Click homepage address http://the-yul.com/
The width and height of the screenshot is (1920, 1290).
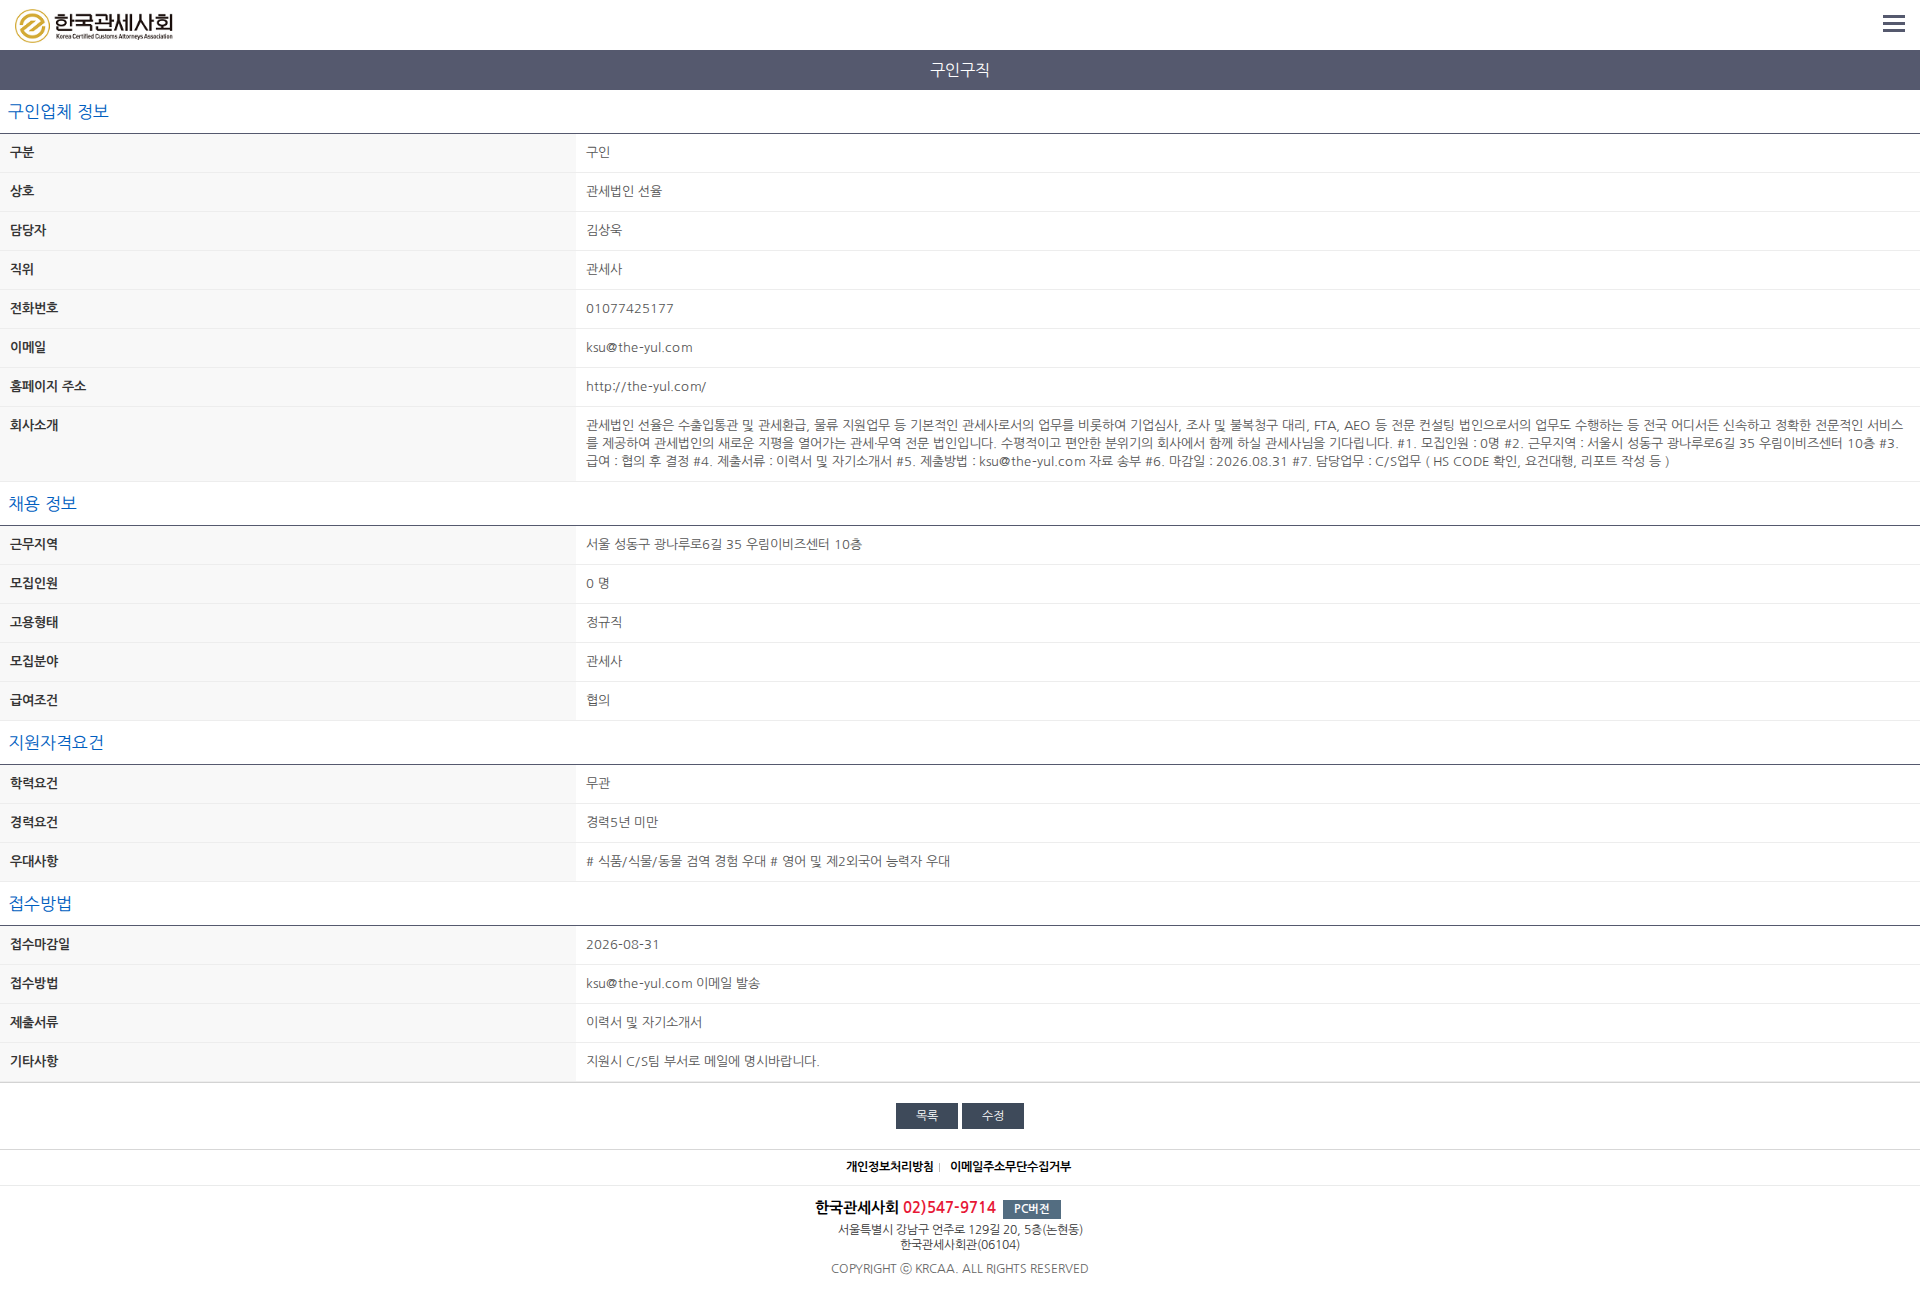click(x=646, y=387)
